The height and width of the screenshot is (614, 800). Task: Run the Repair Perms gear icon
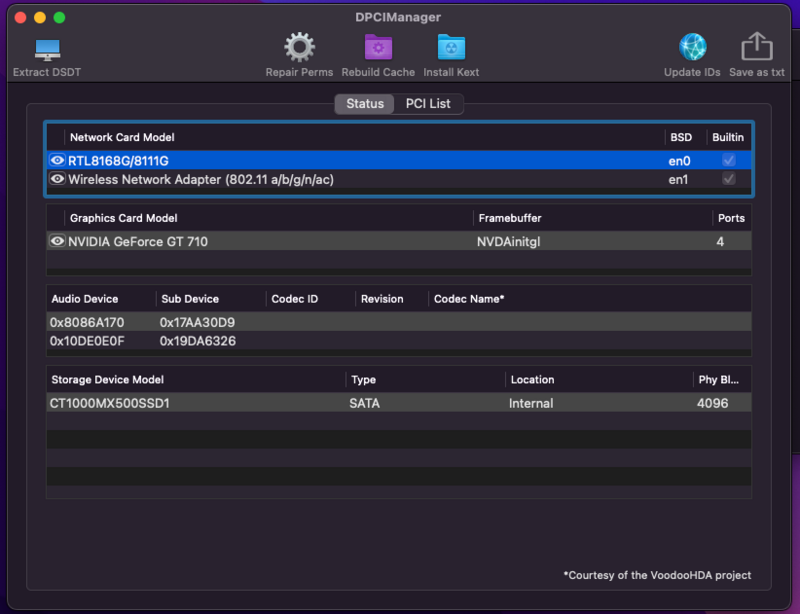(299, 48)
